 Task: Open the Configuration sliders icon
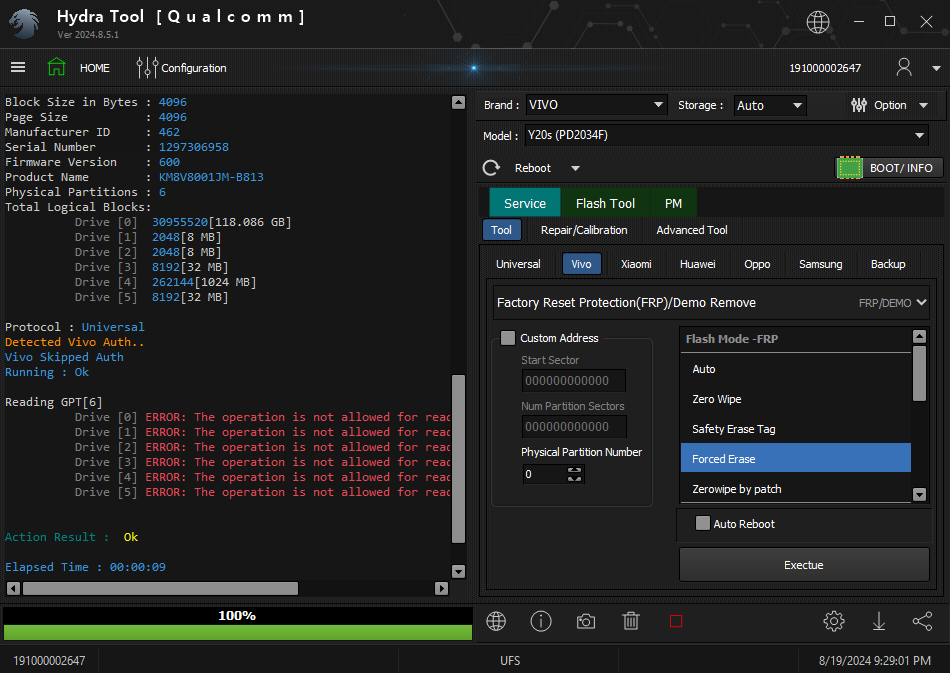tap(147, 68)
